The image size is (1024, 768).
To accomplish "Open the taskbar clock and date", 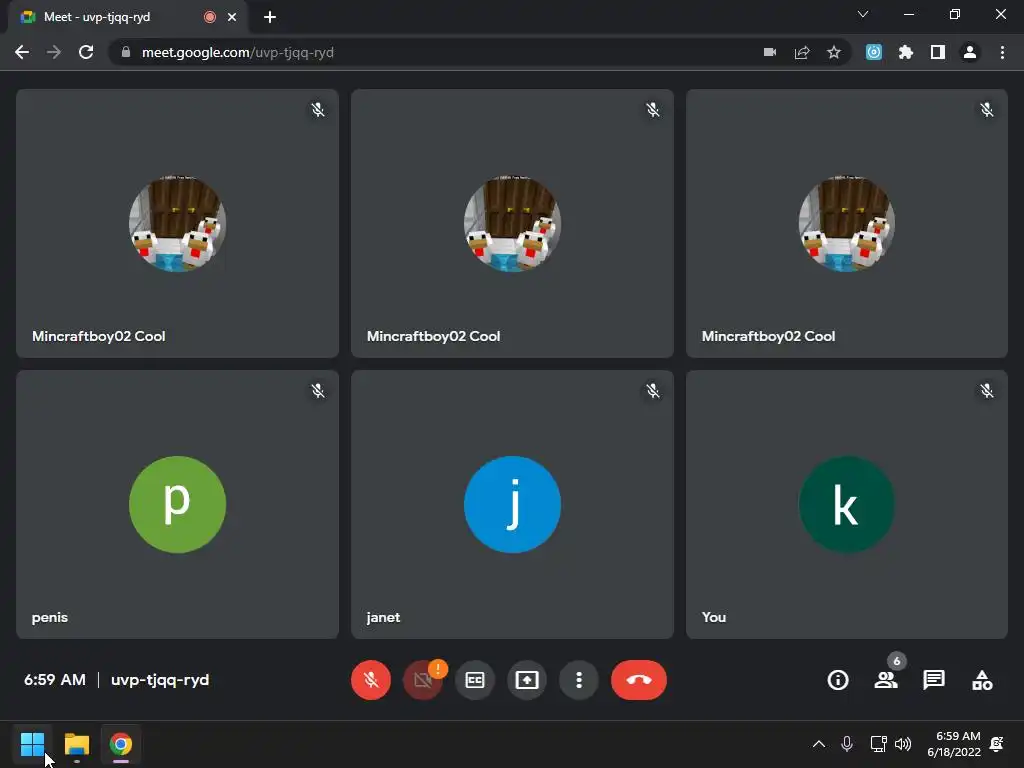I will click(953, 744).
